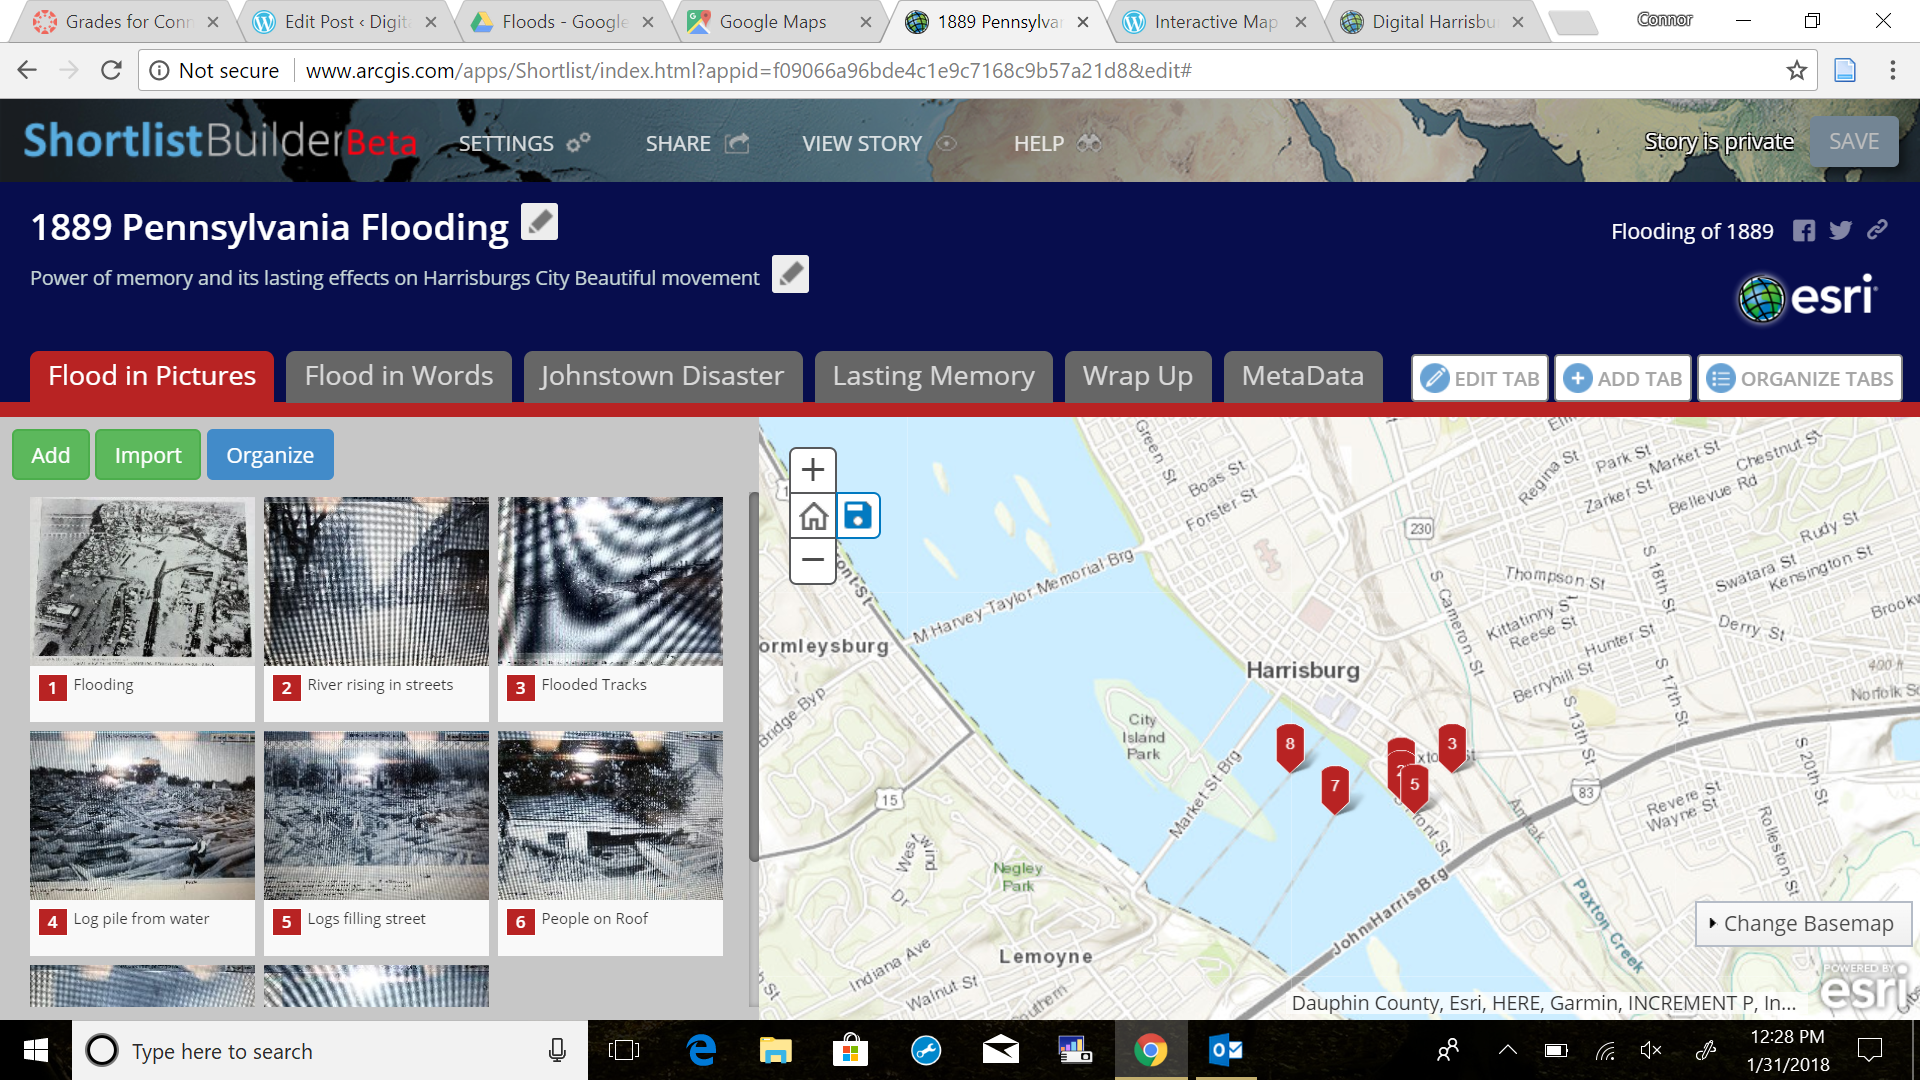Image resolution: width=1920 pixels, height=1080 pixels.
Task: Zoom in on the map
Action: (813, 470)
